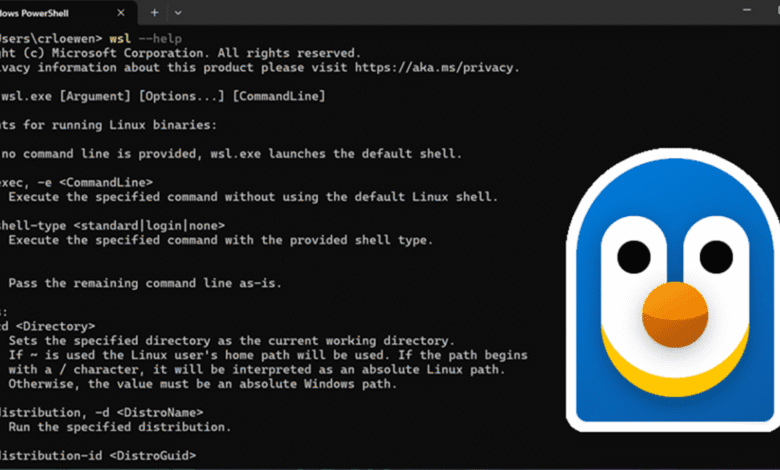
Task: Click 'Execute the specified command with the provided shell type' line
Action: click(x=220, y=240)
